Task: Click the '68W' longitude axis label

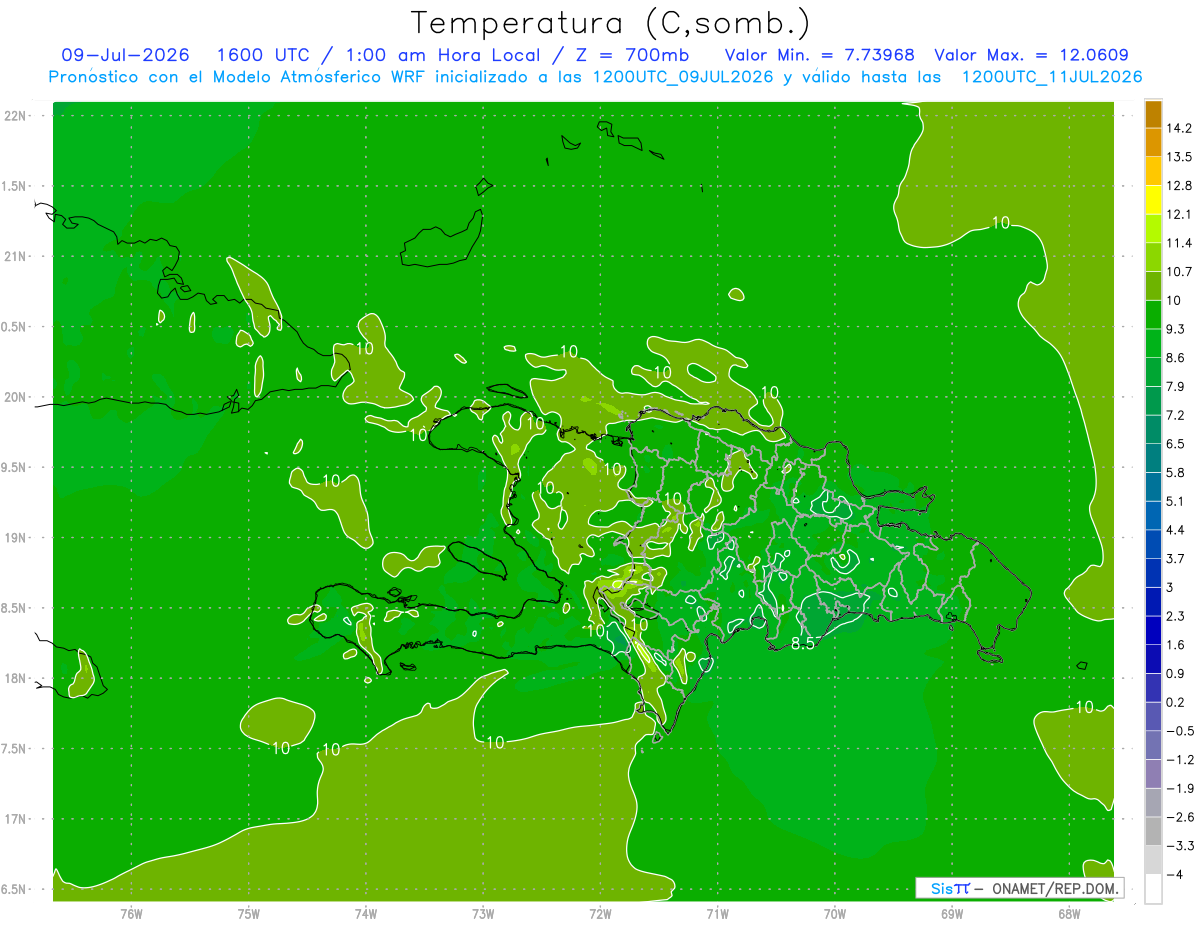Action: point(1069,914)
